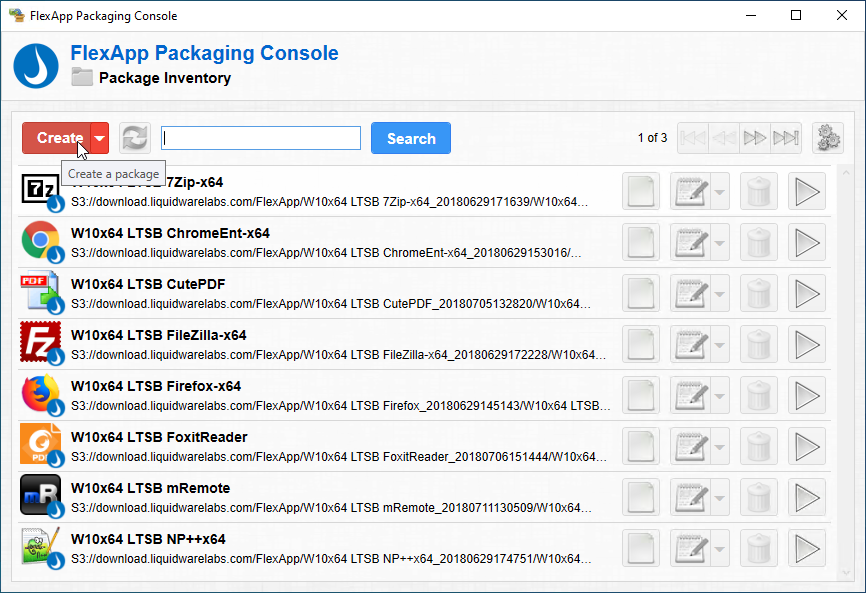Image resolution: width=866 pixels, height=593 pixels.
Task: Click the edit icon for FileZilla-x64 package
Action: [690, 344]
